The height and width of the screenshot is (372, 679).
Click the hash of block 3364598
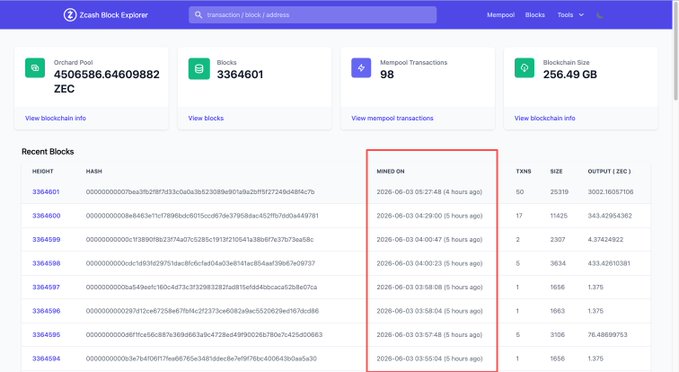pyautogui.click(x=200, y=263)
